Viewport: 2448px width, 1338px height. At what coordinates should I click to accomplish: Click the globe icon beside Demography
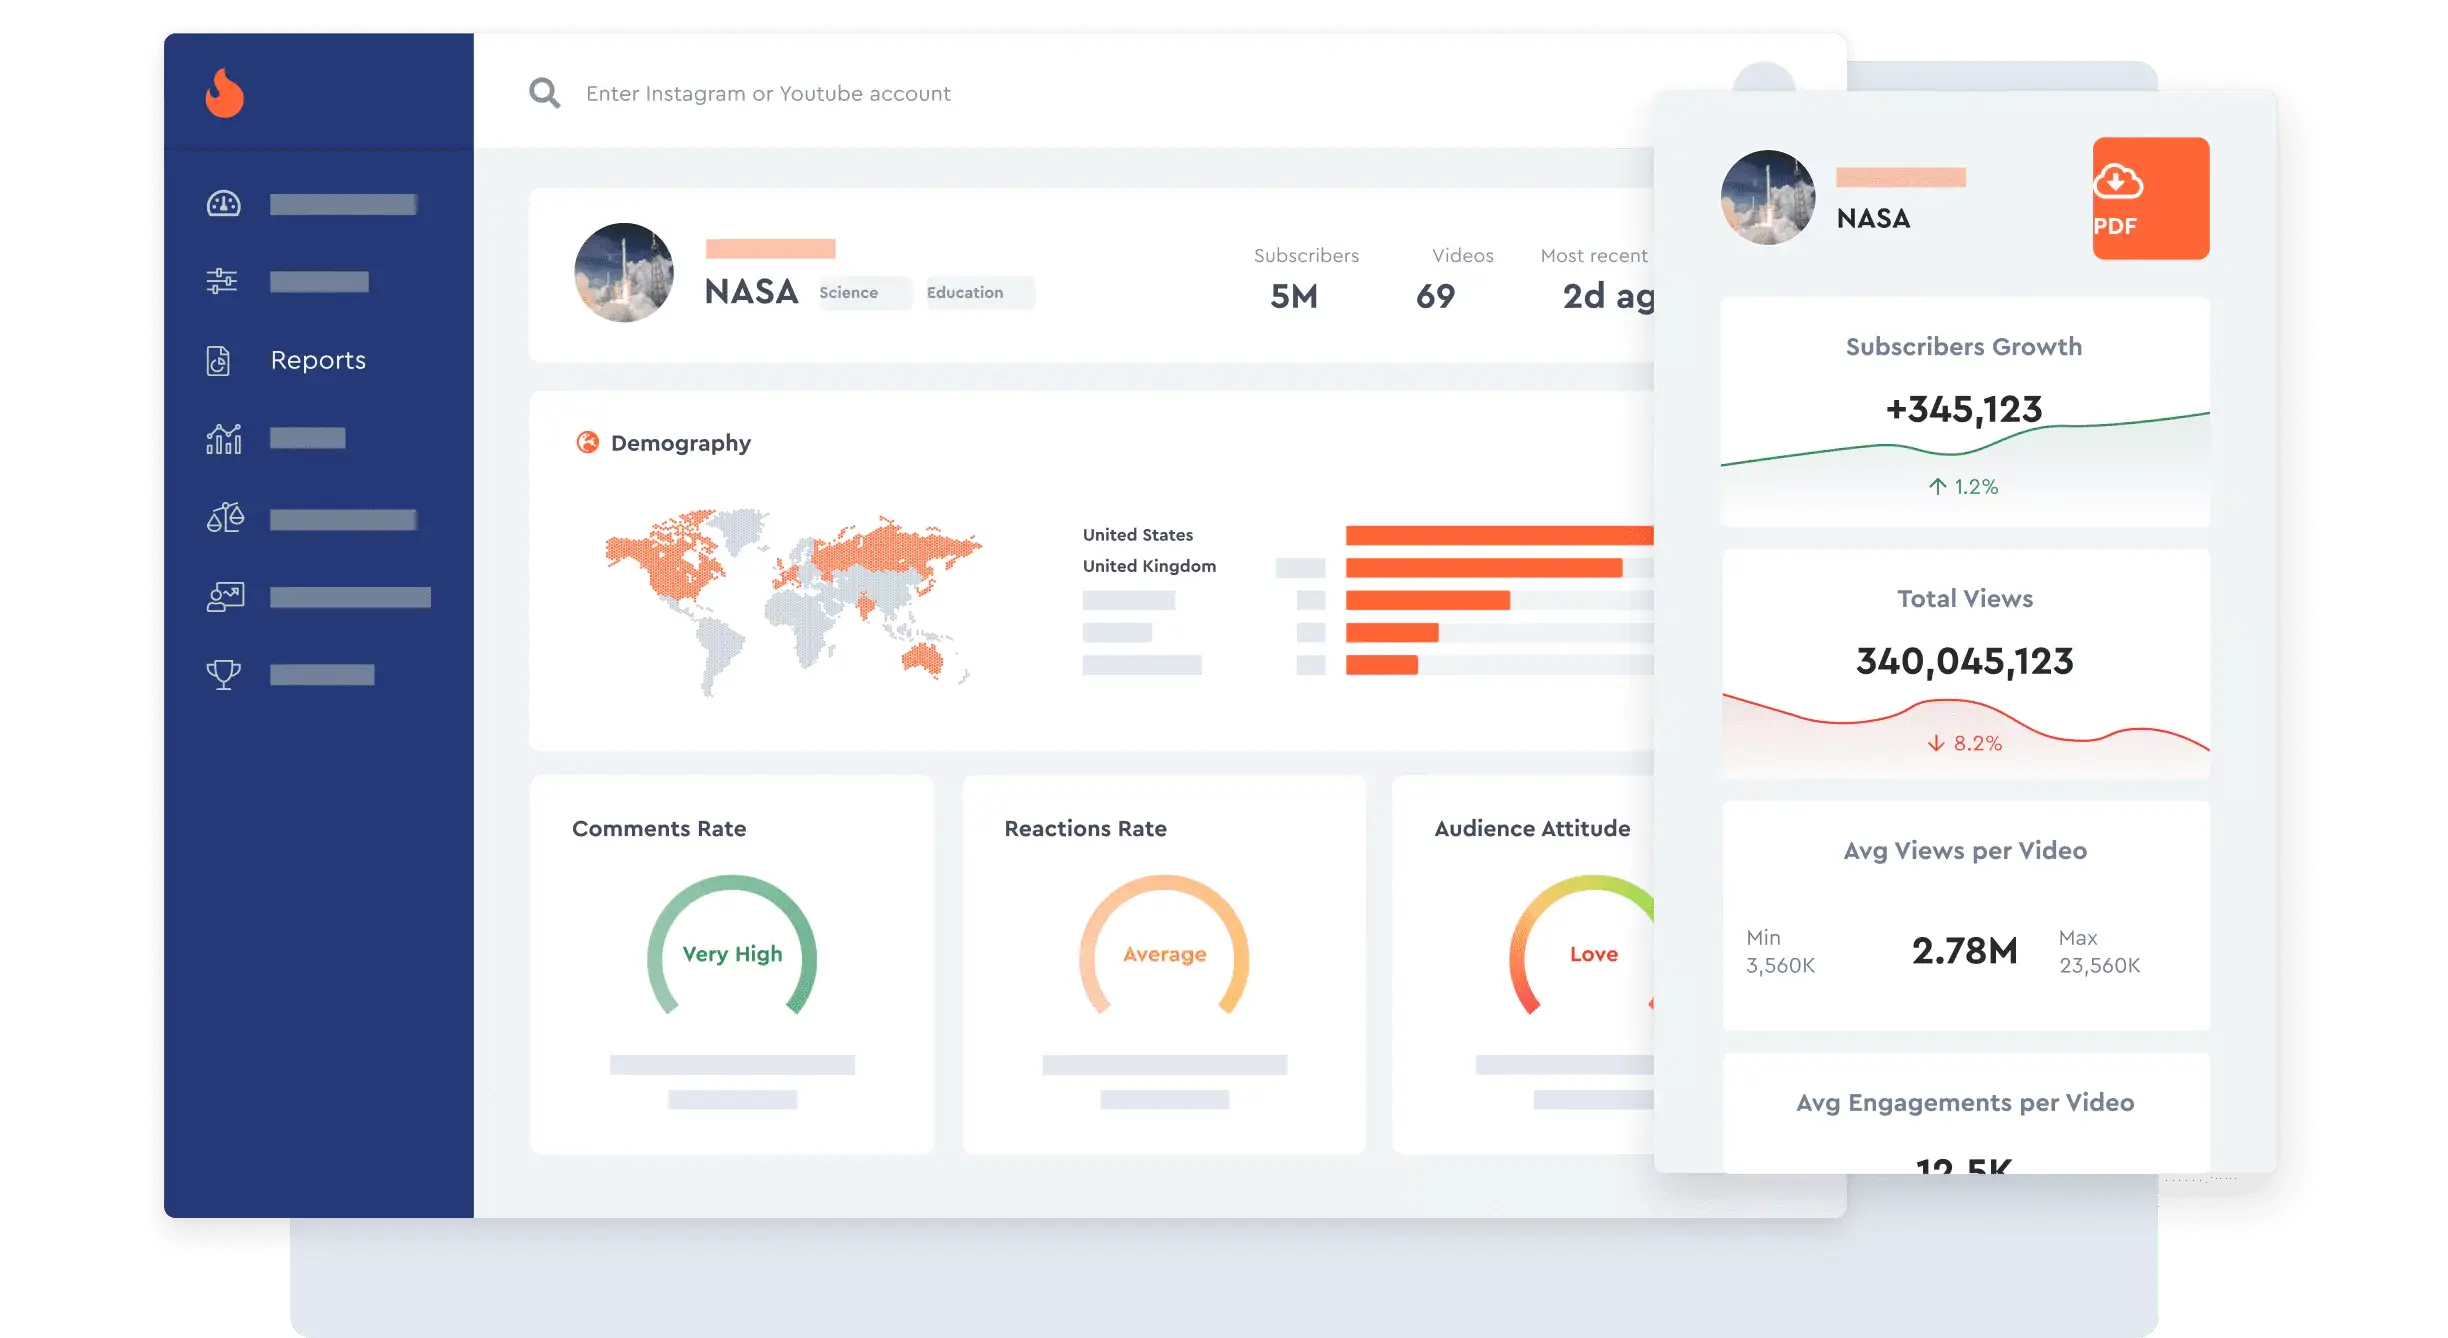pos(588,441)
